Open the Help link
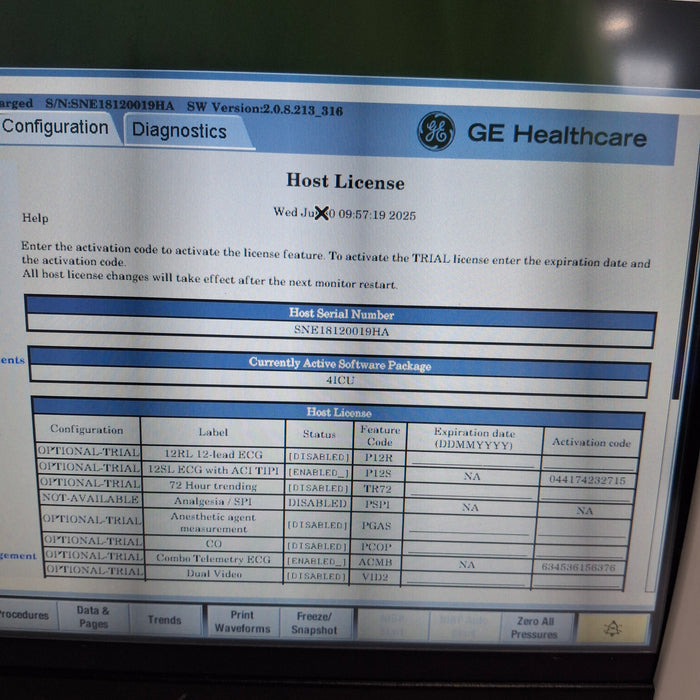700x700 pixels. point(35,218)
